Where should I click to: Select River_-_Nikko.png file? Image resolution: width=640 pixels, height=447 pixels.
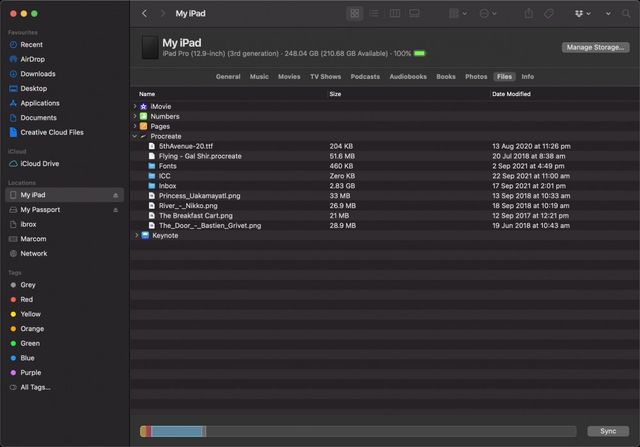click(x=188, y=206)
